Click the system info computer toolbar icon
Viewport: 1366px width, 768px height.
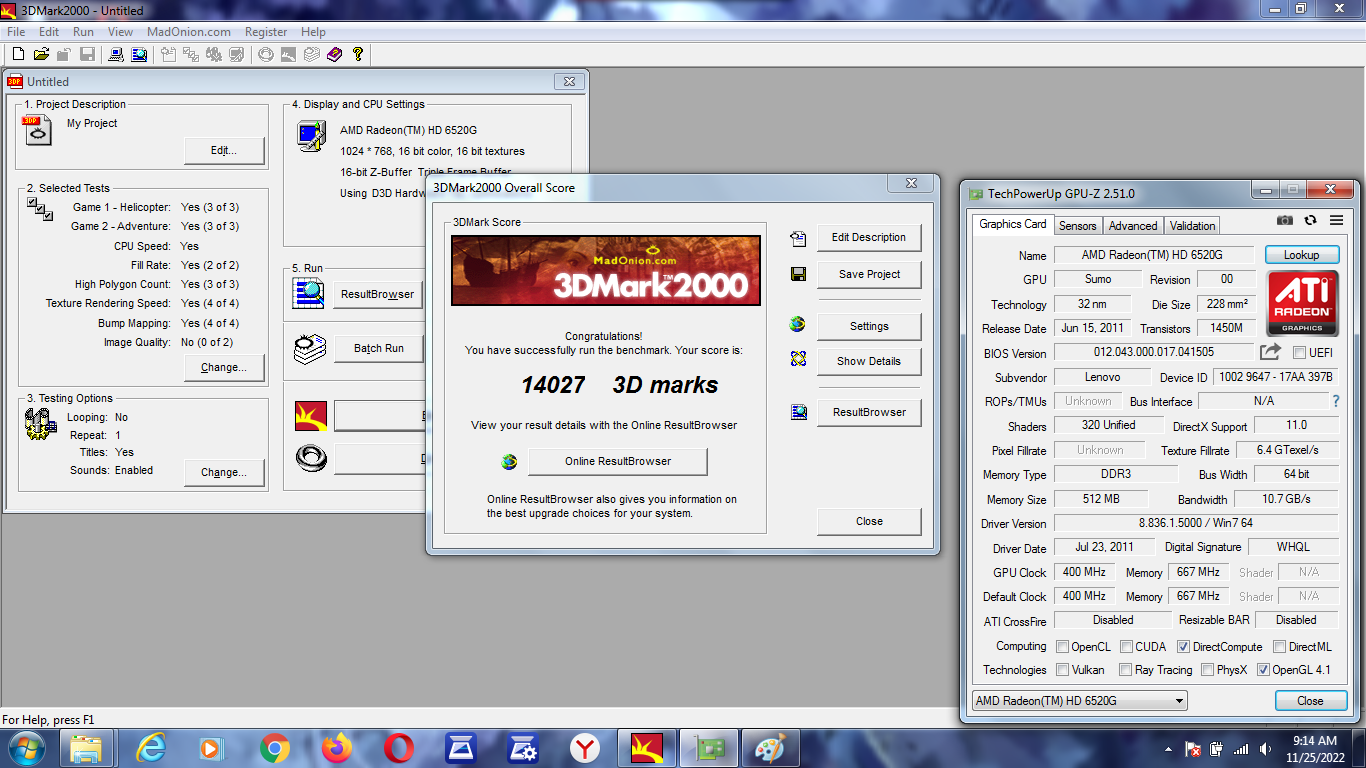click(x=116, y=54)
